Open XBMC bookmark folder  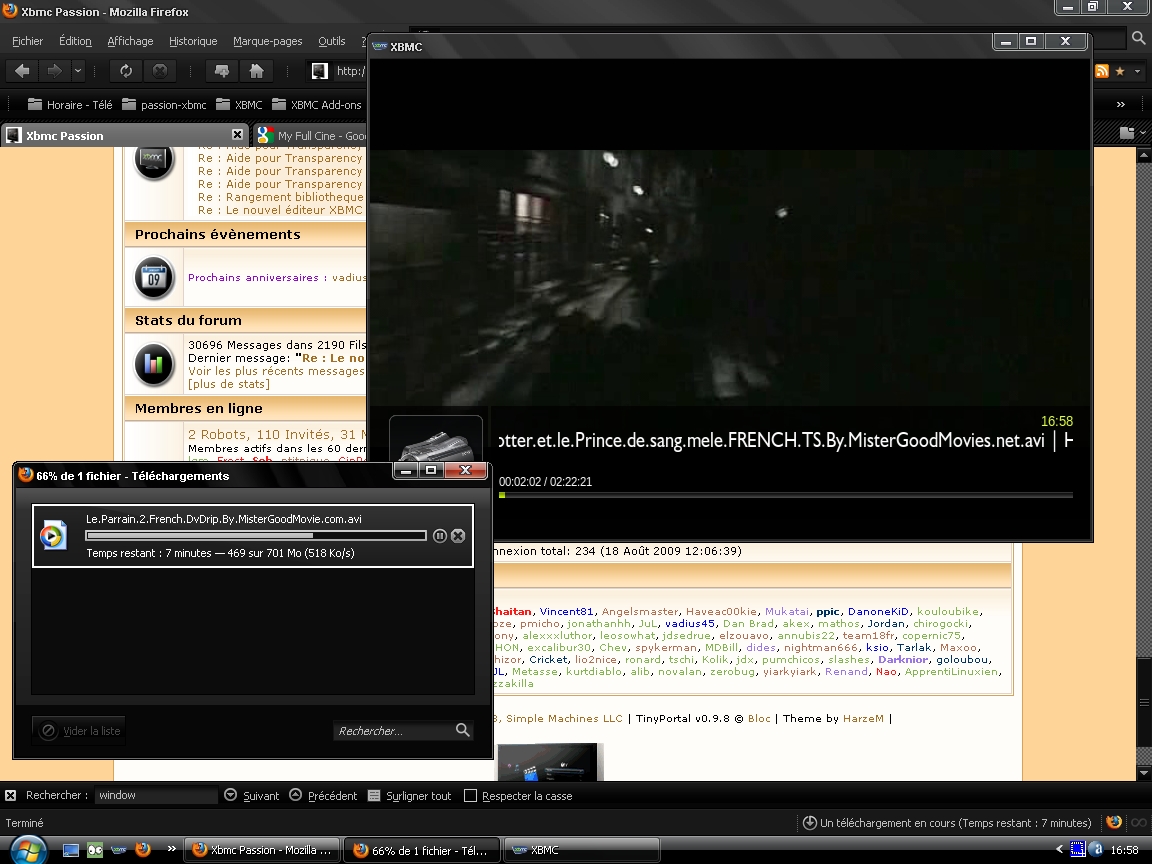239,104
